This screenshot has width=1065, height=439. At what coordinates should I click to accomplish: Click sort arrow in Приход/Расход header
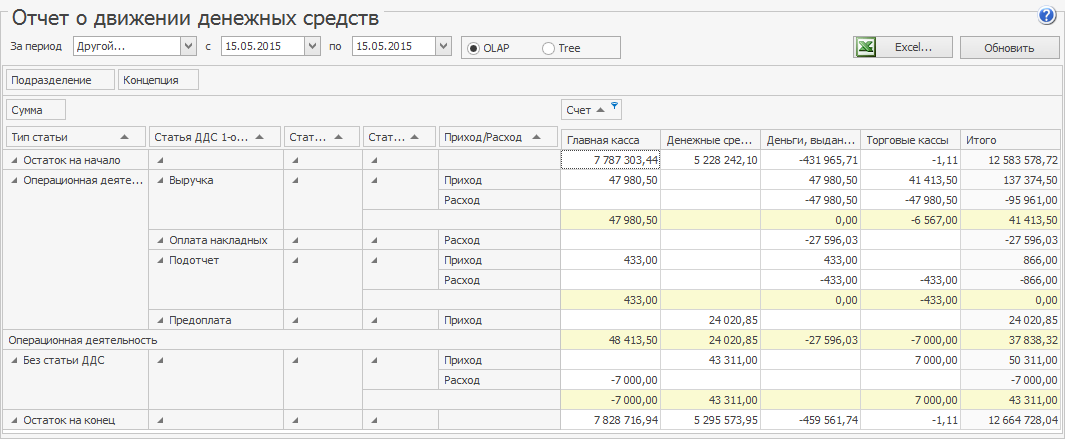click(x=539, y=137)
